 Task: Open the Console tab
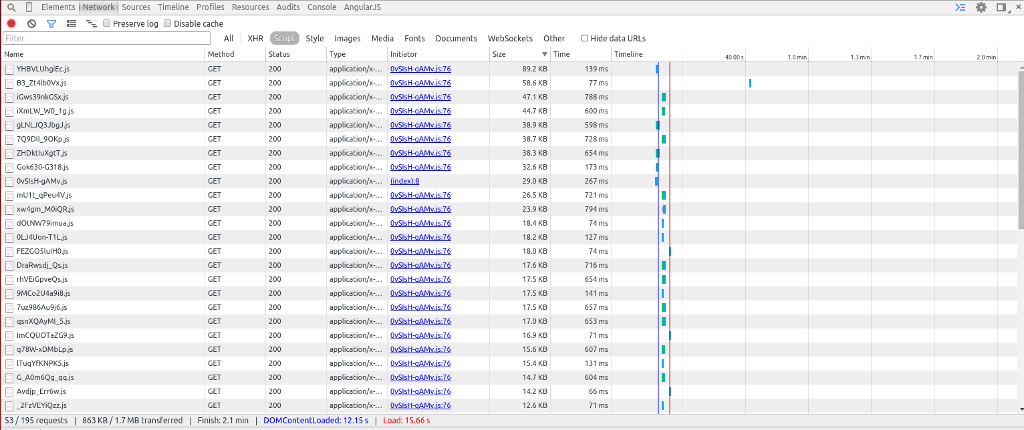[x=321, y=7]
